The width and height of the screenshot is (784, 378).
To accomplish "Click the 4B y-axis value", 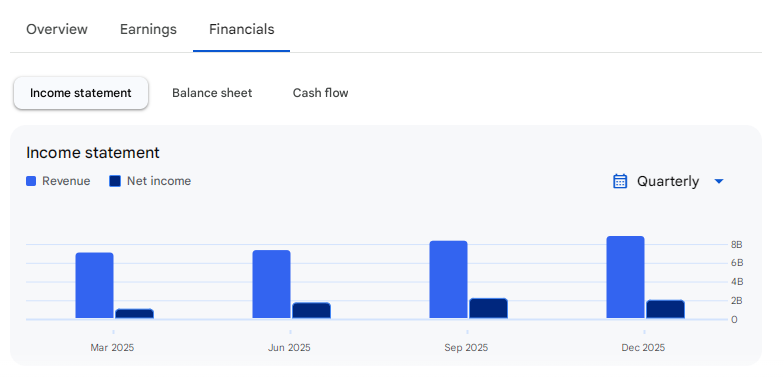I will point(736,282).
